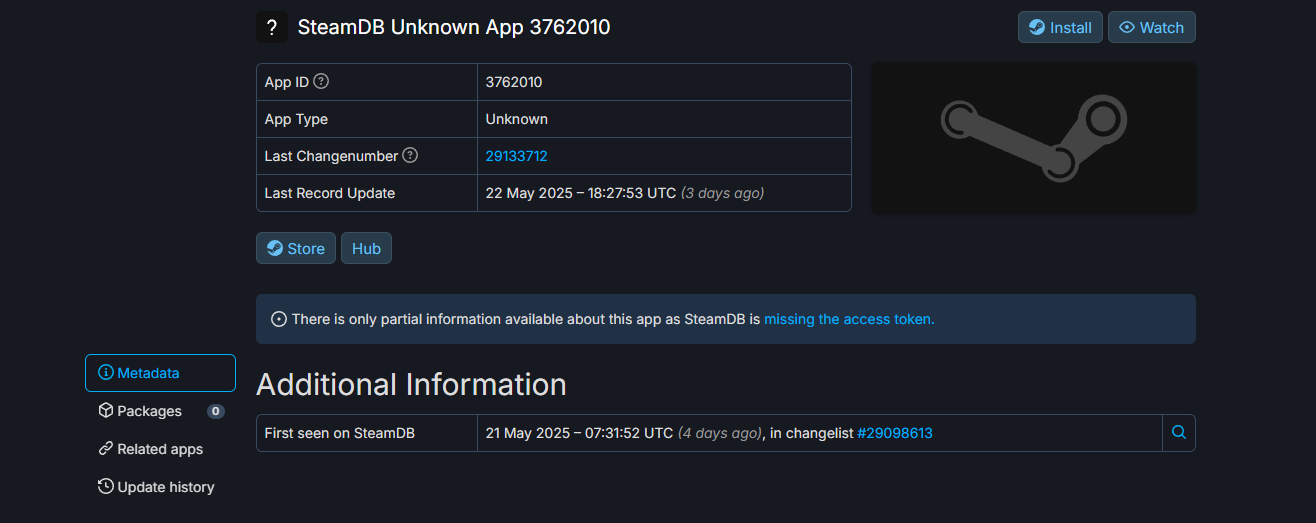The height and width of the screenshot is (523, 1316).
Task: Click the info icon beside Metadata
Action: [x=105, y=373]
